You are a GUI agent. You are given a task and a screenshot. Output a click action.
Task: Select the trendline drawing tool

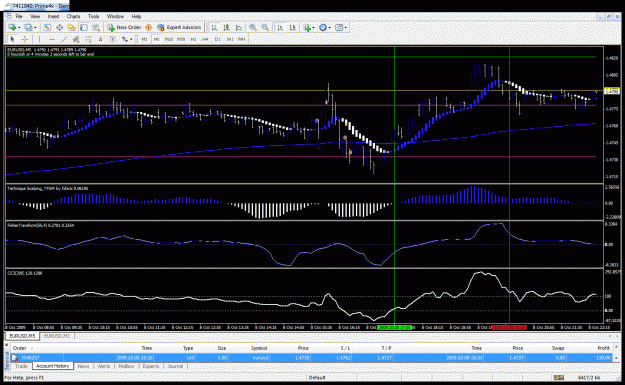[64, 39]
